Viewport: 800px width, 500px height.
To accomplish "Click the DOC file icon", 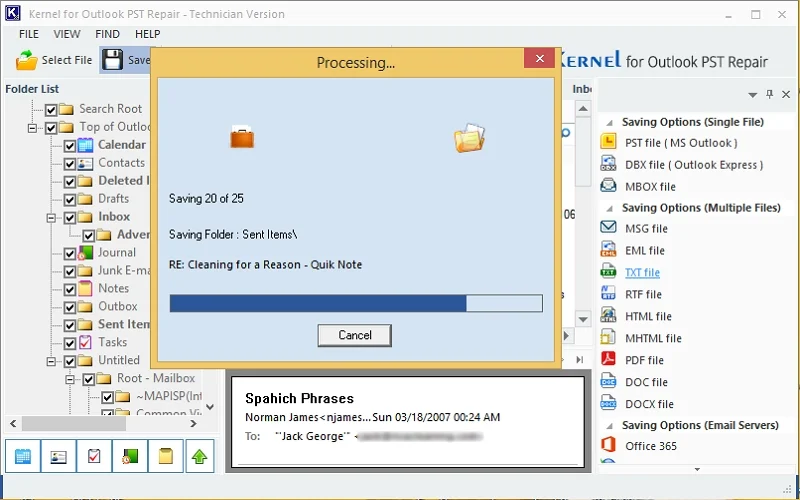I will click(608, 381).
